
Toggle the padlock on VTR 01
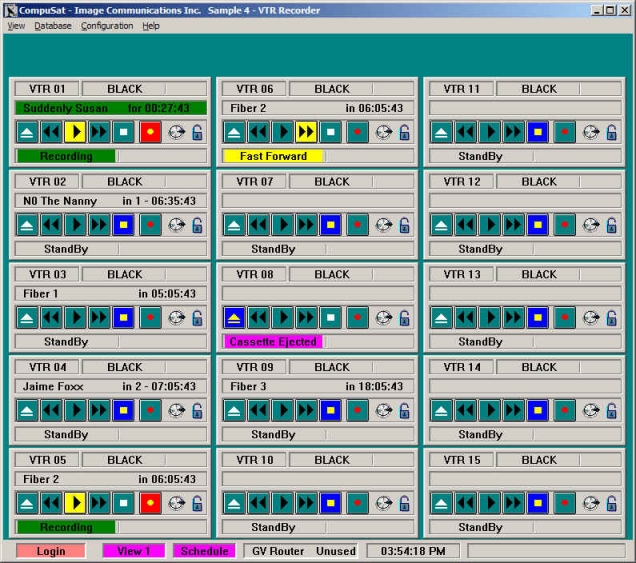click(x=198, y=132)
